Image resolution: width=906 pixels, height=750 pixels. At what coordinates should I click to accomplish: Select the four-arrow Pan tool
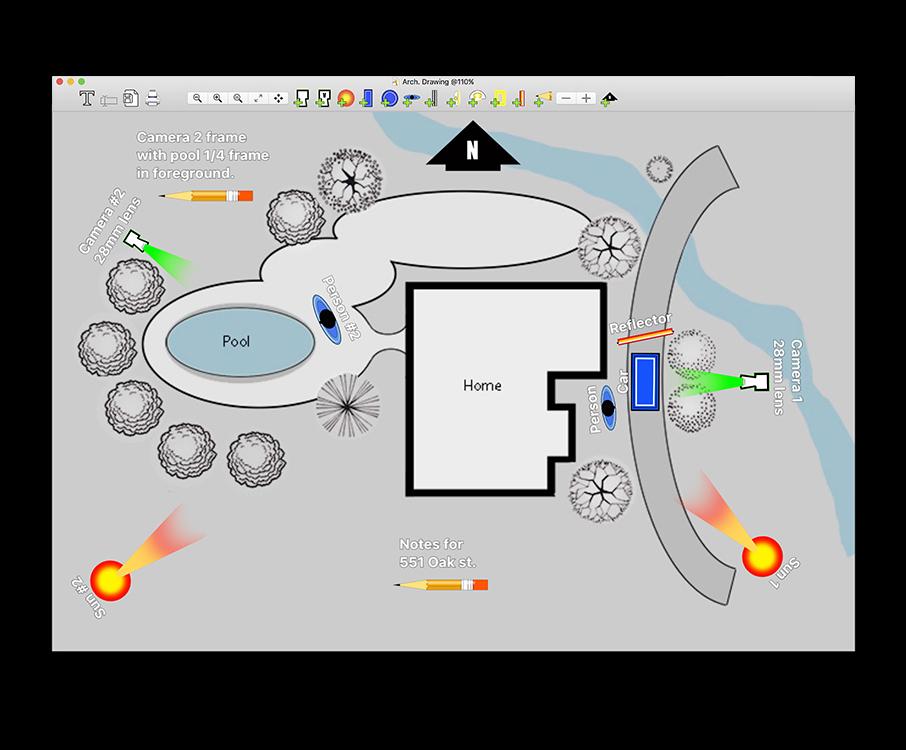coord(276,98)
